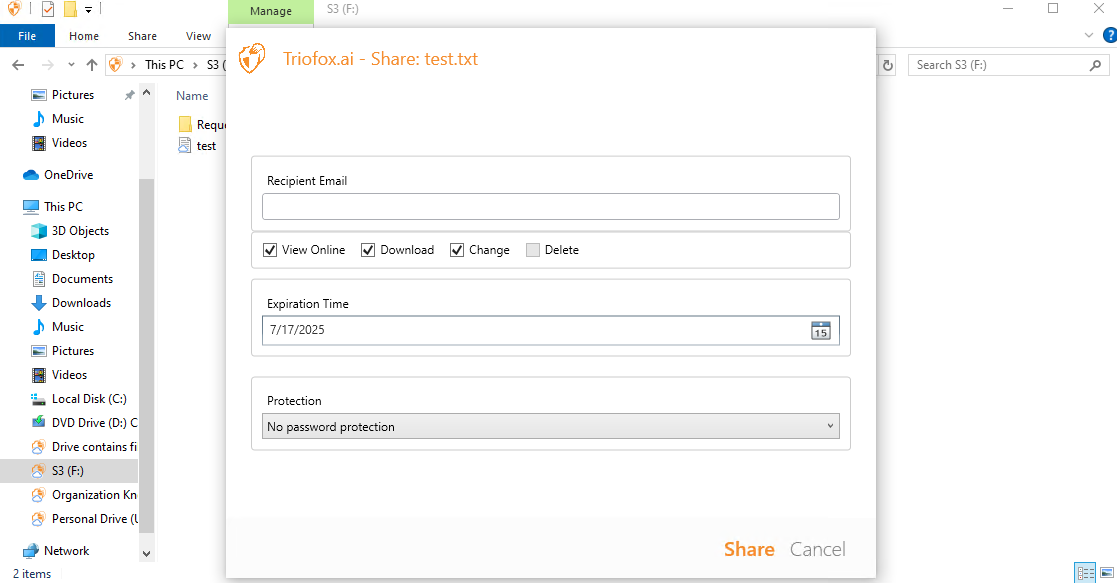Go up one folder level arrow
This screenshot has height=583, width=1117.
coord(92,65)
